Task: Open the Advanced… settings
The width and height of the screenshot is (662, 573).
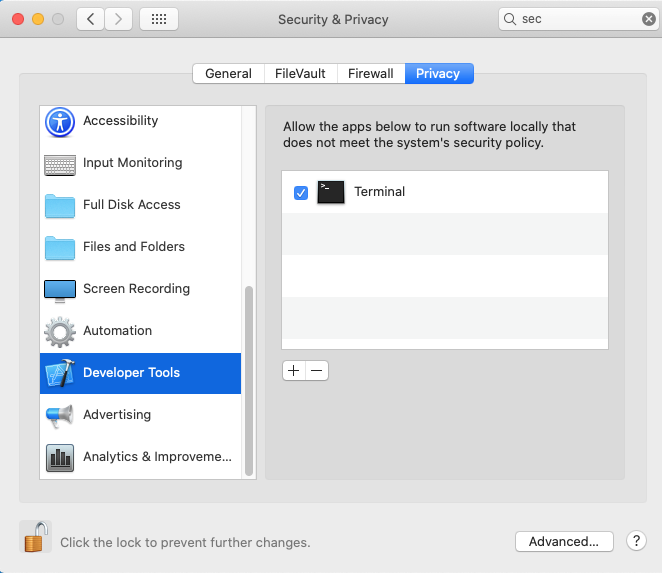Action: point(564,541)
